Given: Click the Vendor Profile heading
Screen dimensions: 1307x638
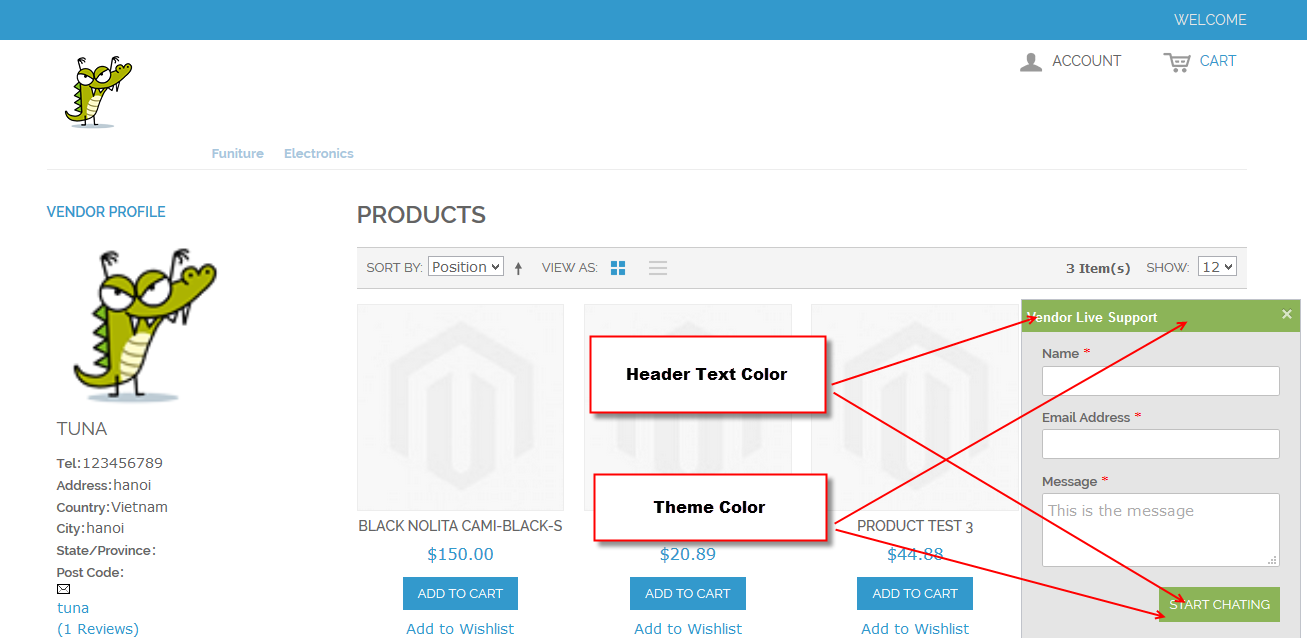Looking at the screenshot, I should pos(106,212).
